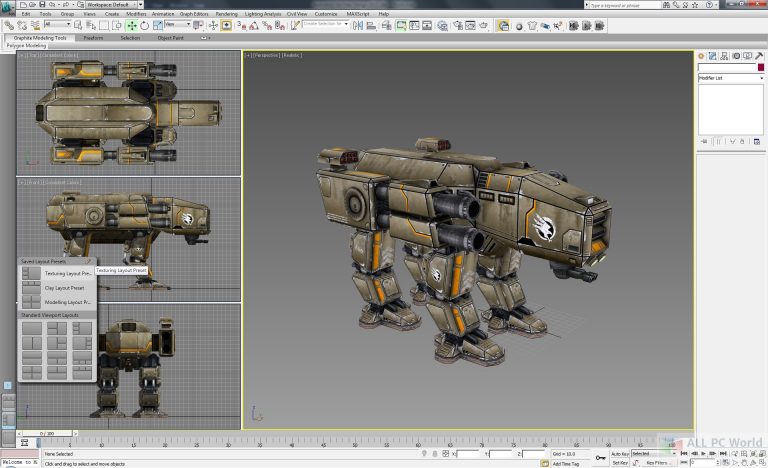Pick the first standard viewport layout thumbnail

pos(32,329)
